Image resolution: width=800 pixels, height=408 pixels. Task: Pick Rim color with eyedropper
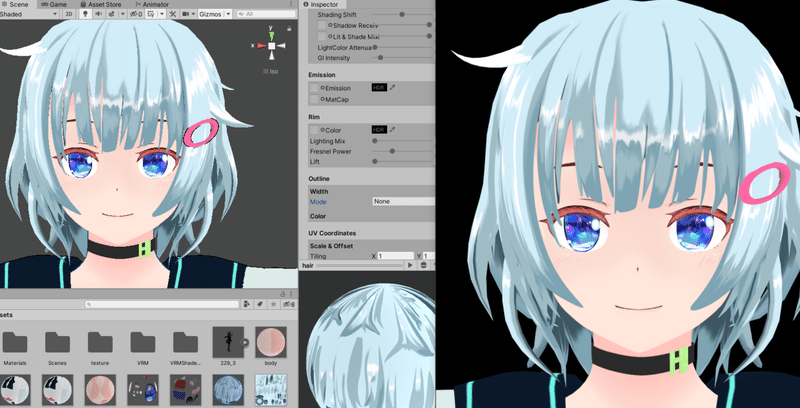click(392, 130)
